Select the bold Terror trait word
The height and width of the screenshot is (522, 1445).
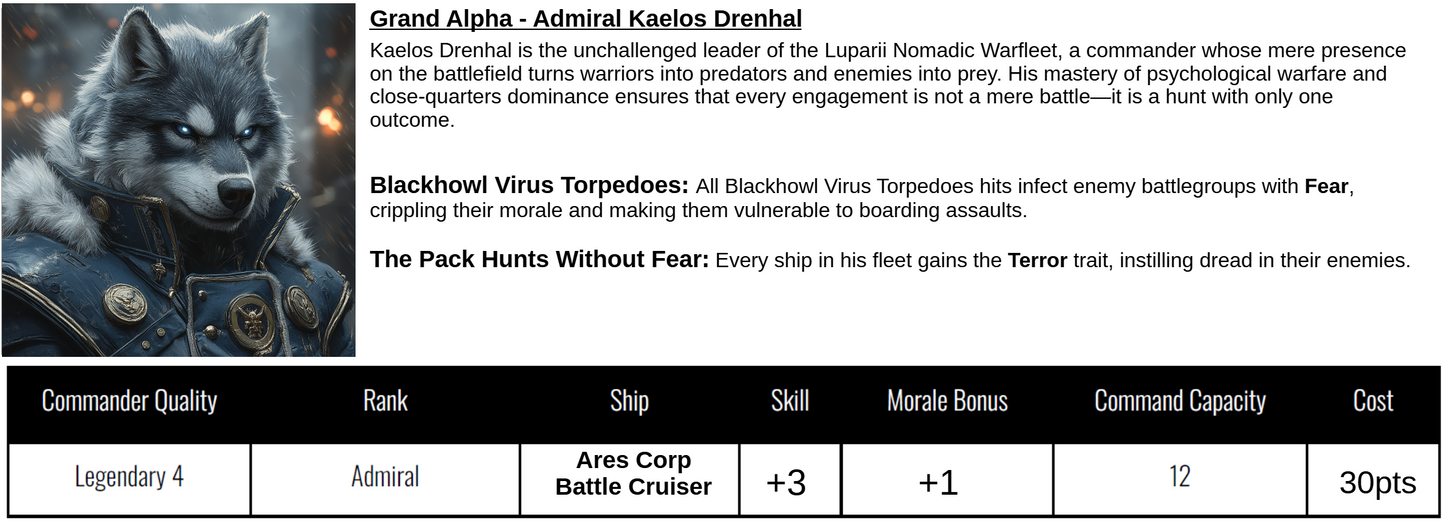click(1037, 261)
